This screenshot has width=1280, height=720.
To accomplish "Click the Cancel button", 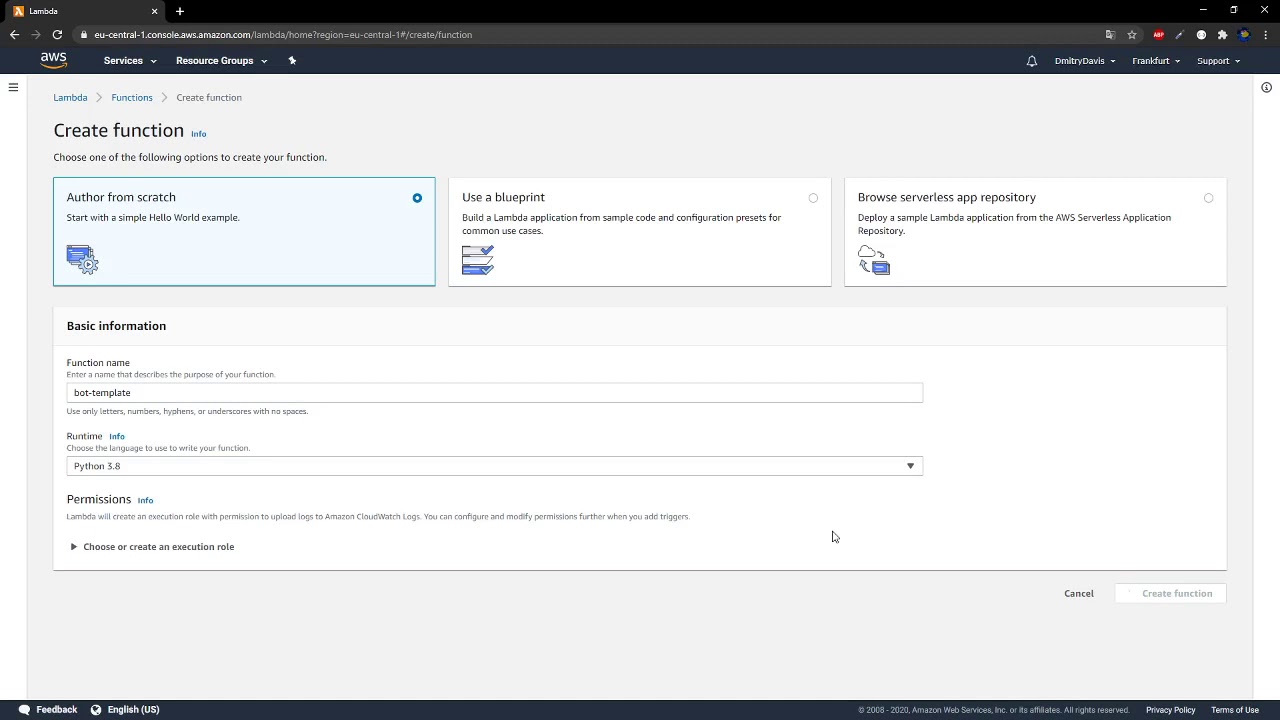I will point(1078,594).
